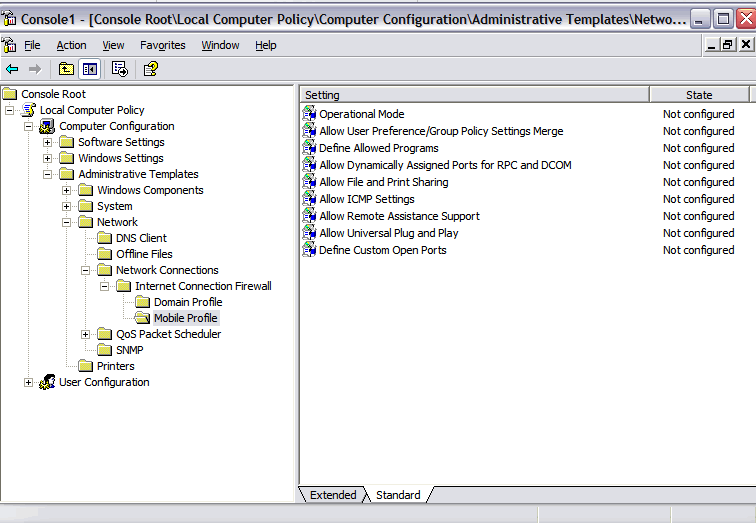Expand the Windows Components folder
This screenshot has width=756, height=523.
point(66,190)
